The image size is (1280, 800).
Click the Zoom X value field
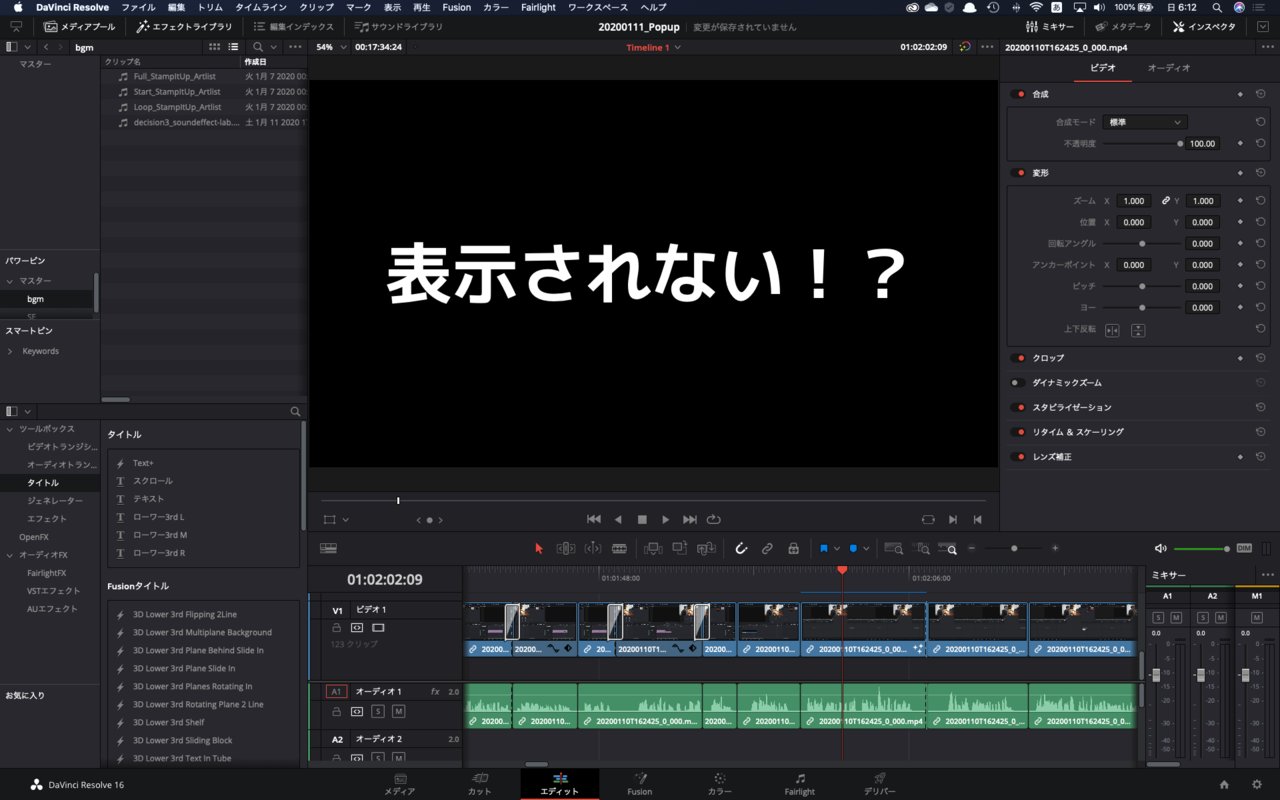tap(1134, 201)
